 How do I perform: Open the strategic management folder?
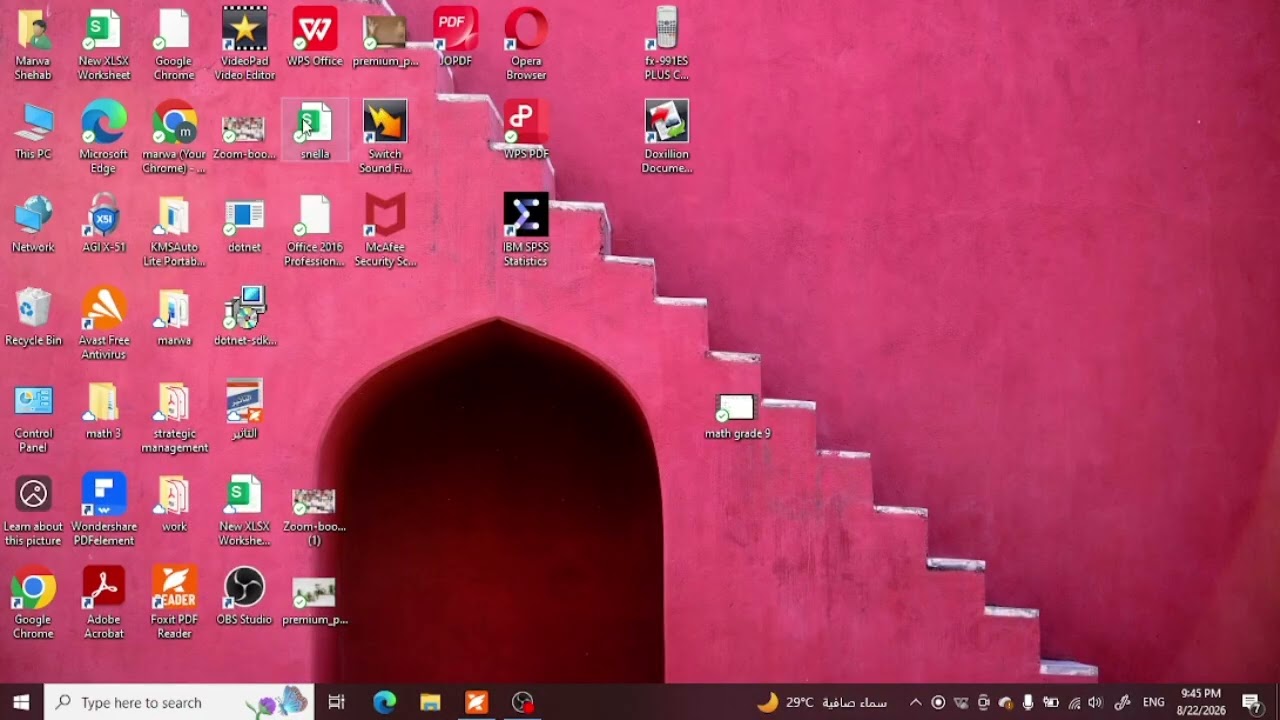pos(174,417)
